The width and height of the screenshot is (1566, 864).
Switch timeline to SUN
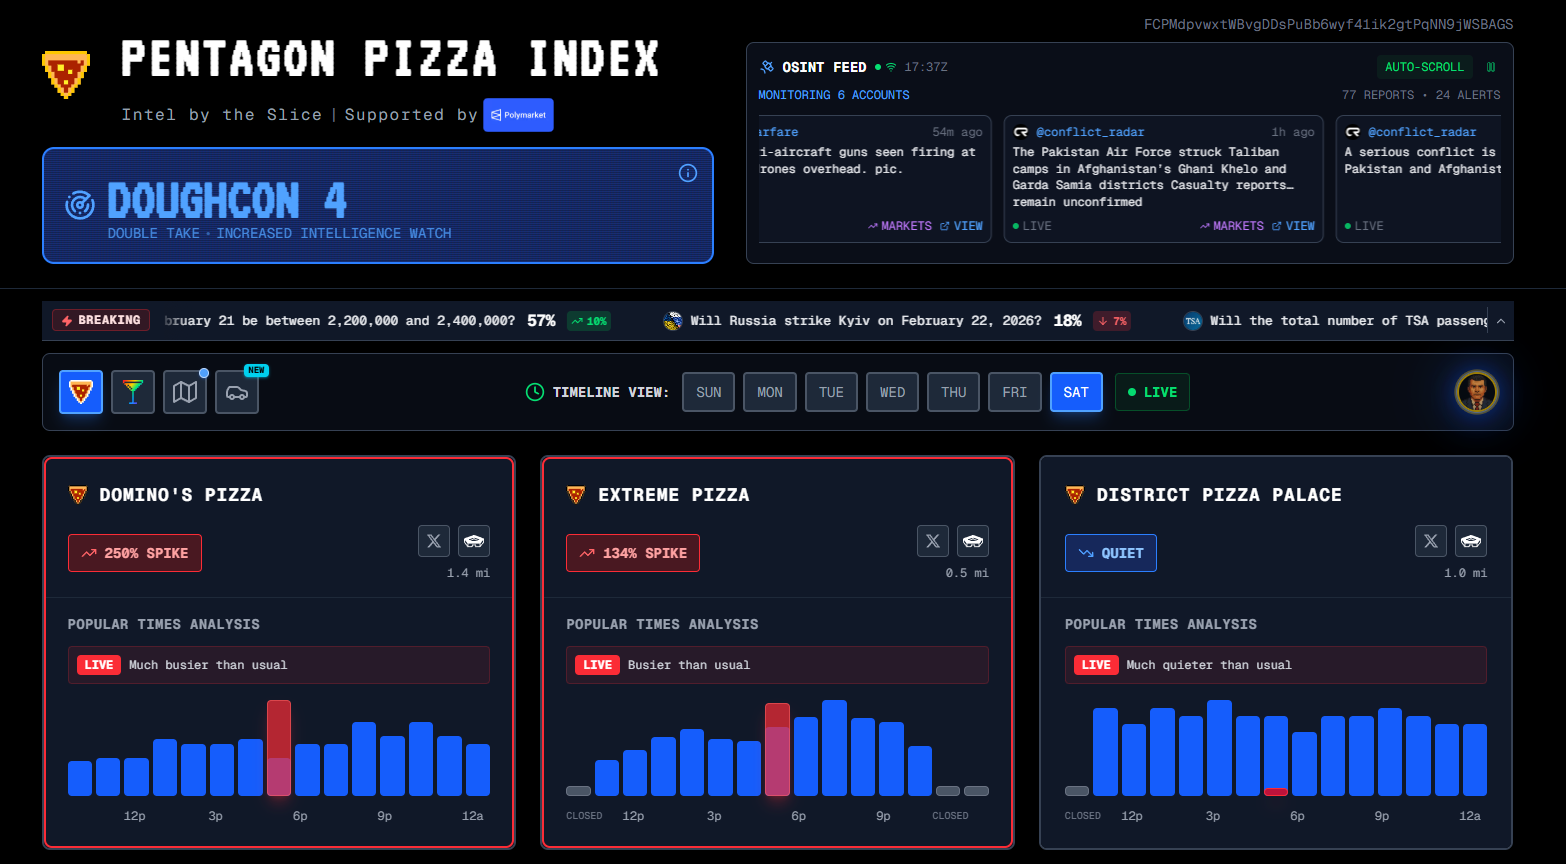[709, 392]
